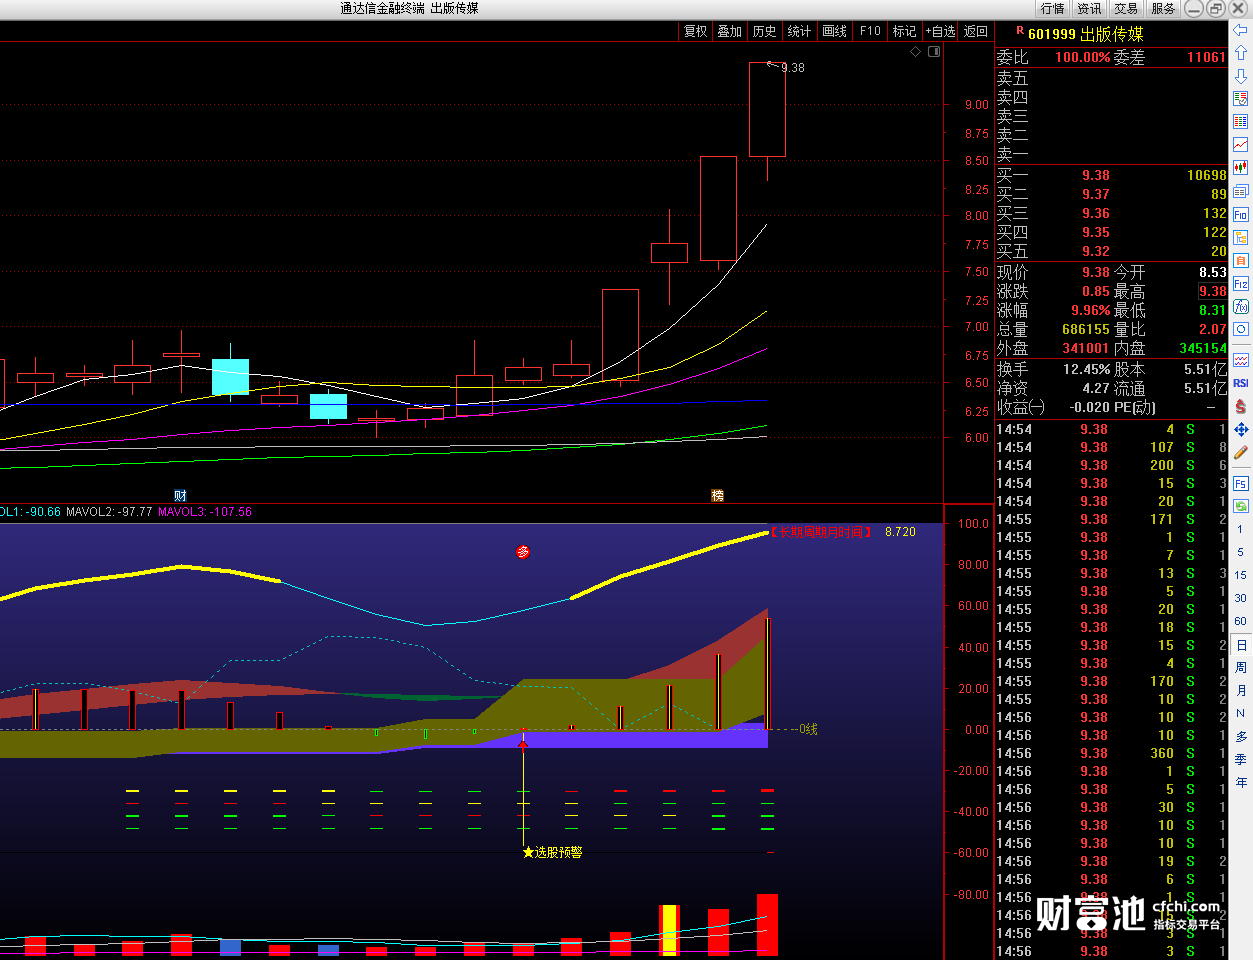Select the 15-minute period
This screenshot has height=960, width=1253.
pyautogui.click(x=1241, y=576)
